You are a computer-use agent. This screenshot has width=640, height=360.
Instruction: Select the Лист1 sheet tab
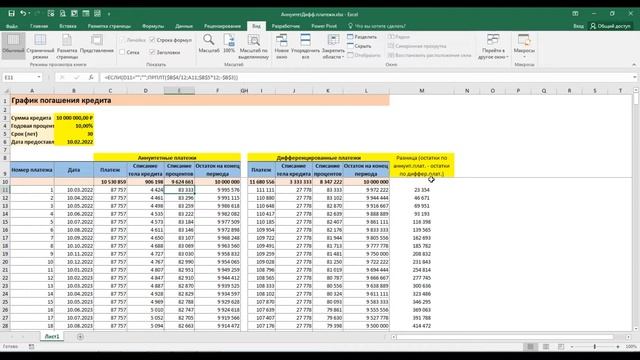[52, 336]
